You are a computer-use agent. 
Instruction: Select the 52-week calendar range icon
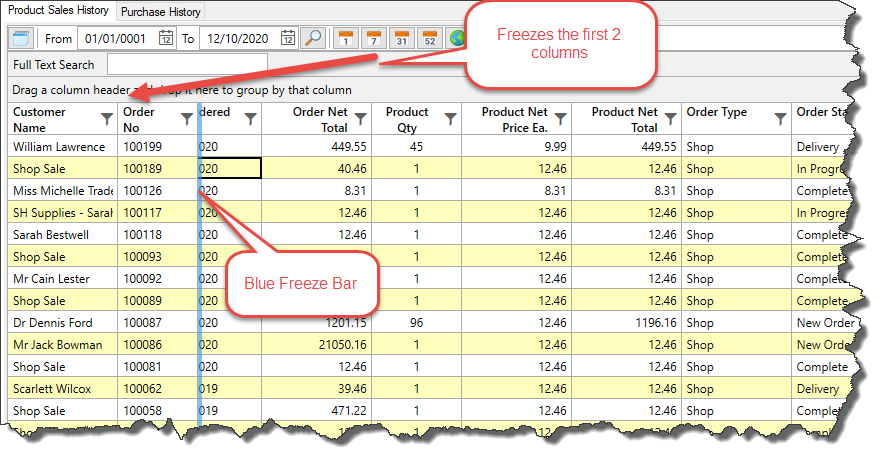[x=429, y=39]
